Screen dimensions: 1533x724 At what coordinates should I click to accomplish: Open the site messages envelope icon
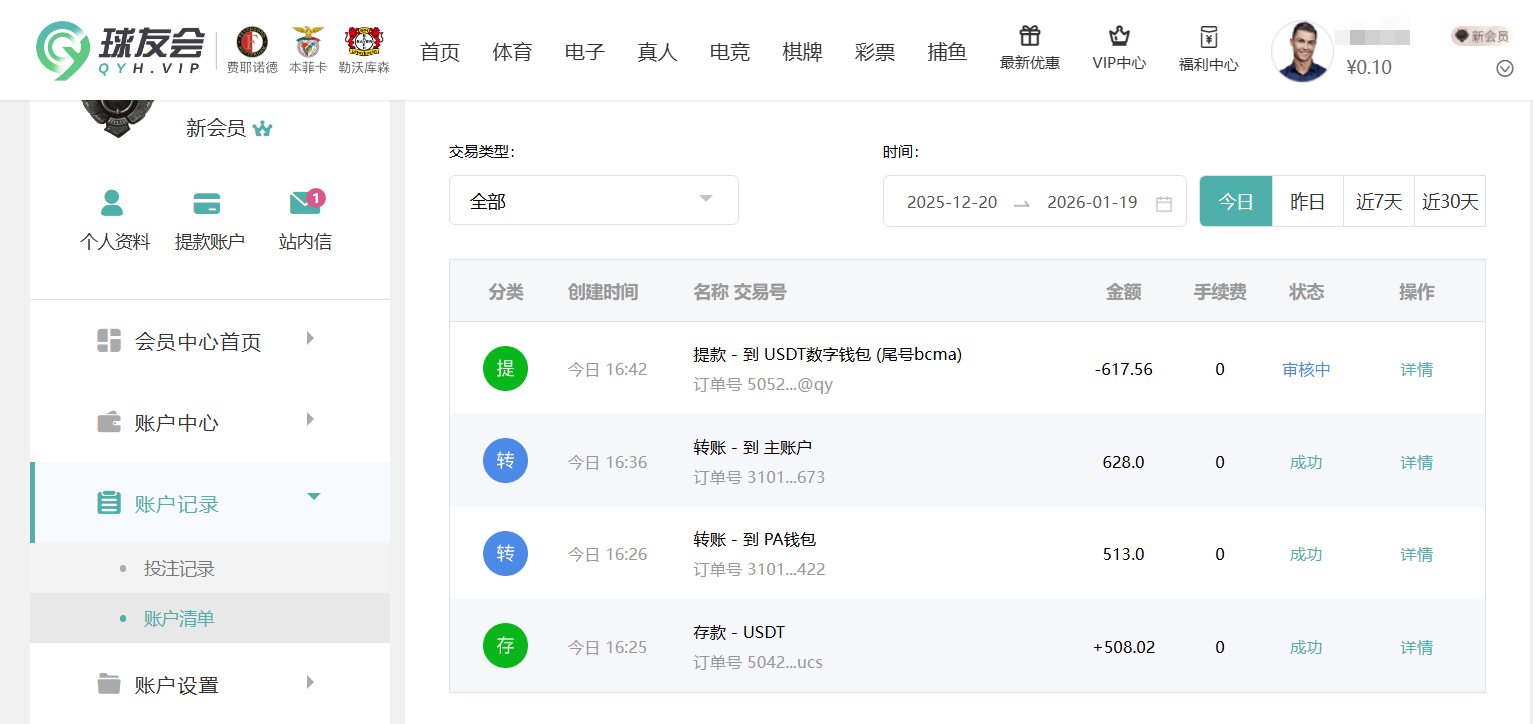pyautogui.click(x=305, y=203)
